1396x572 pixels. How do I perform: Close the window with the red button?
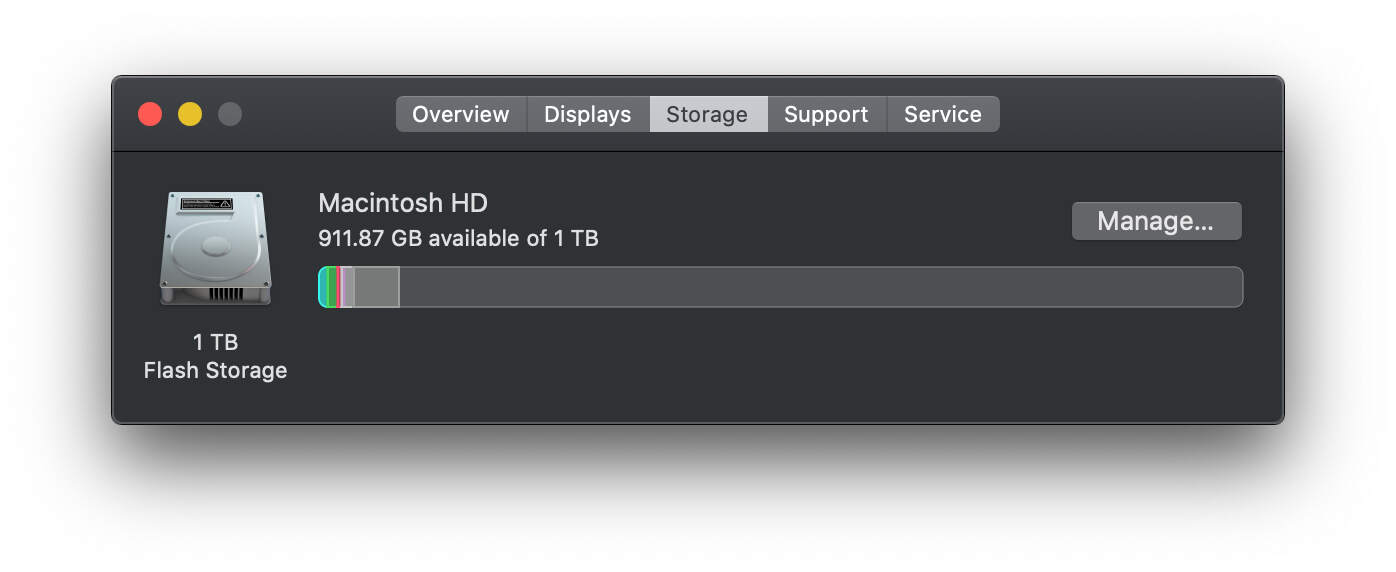150,114
